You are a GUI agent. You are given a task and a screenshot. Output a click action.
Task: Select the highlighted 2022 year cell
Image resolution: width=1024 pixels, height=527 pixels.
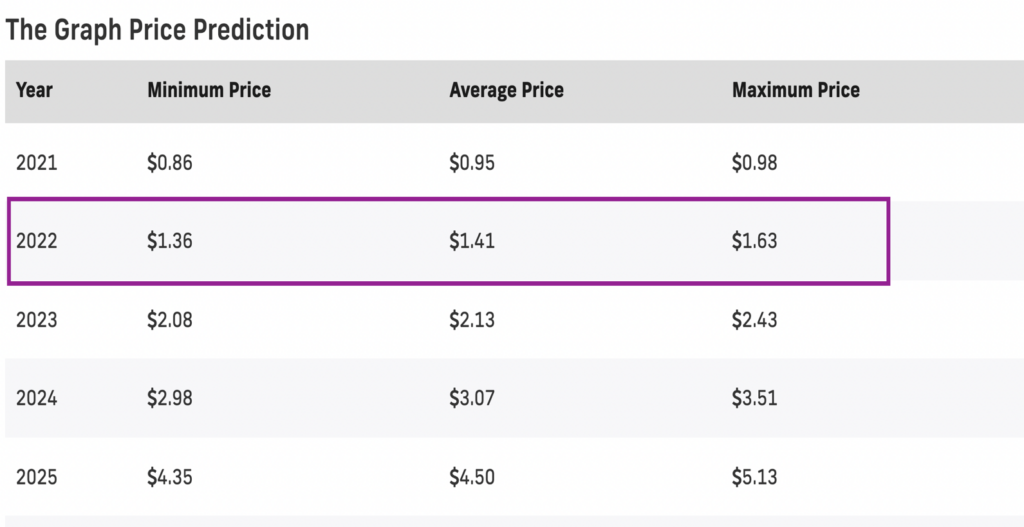tap(37, 242)
